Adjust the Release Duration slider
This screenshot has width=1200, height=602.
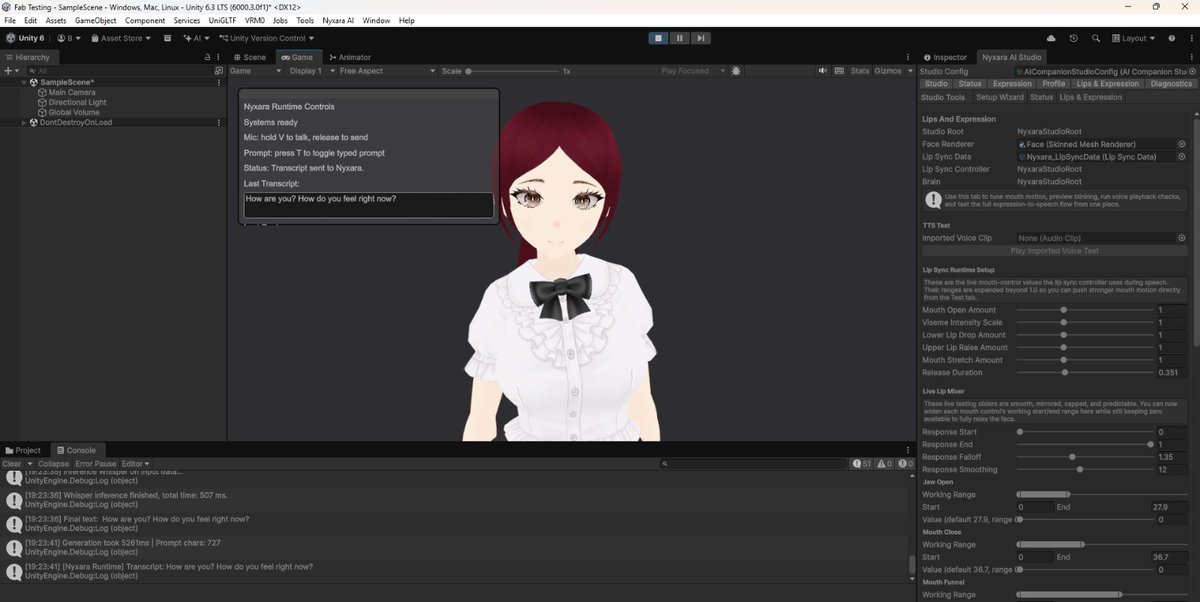(x=1084, y=372)
